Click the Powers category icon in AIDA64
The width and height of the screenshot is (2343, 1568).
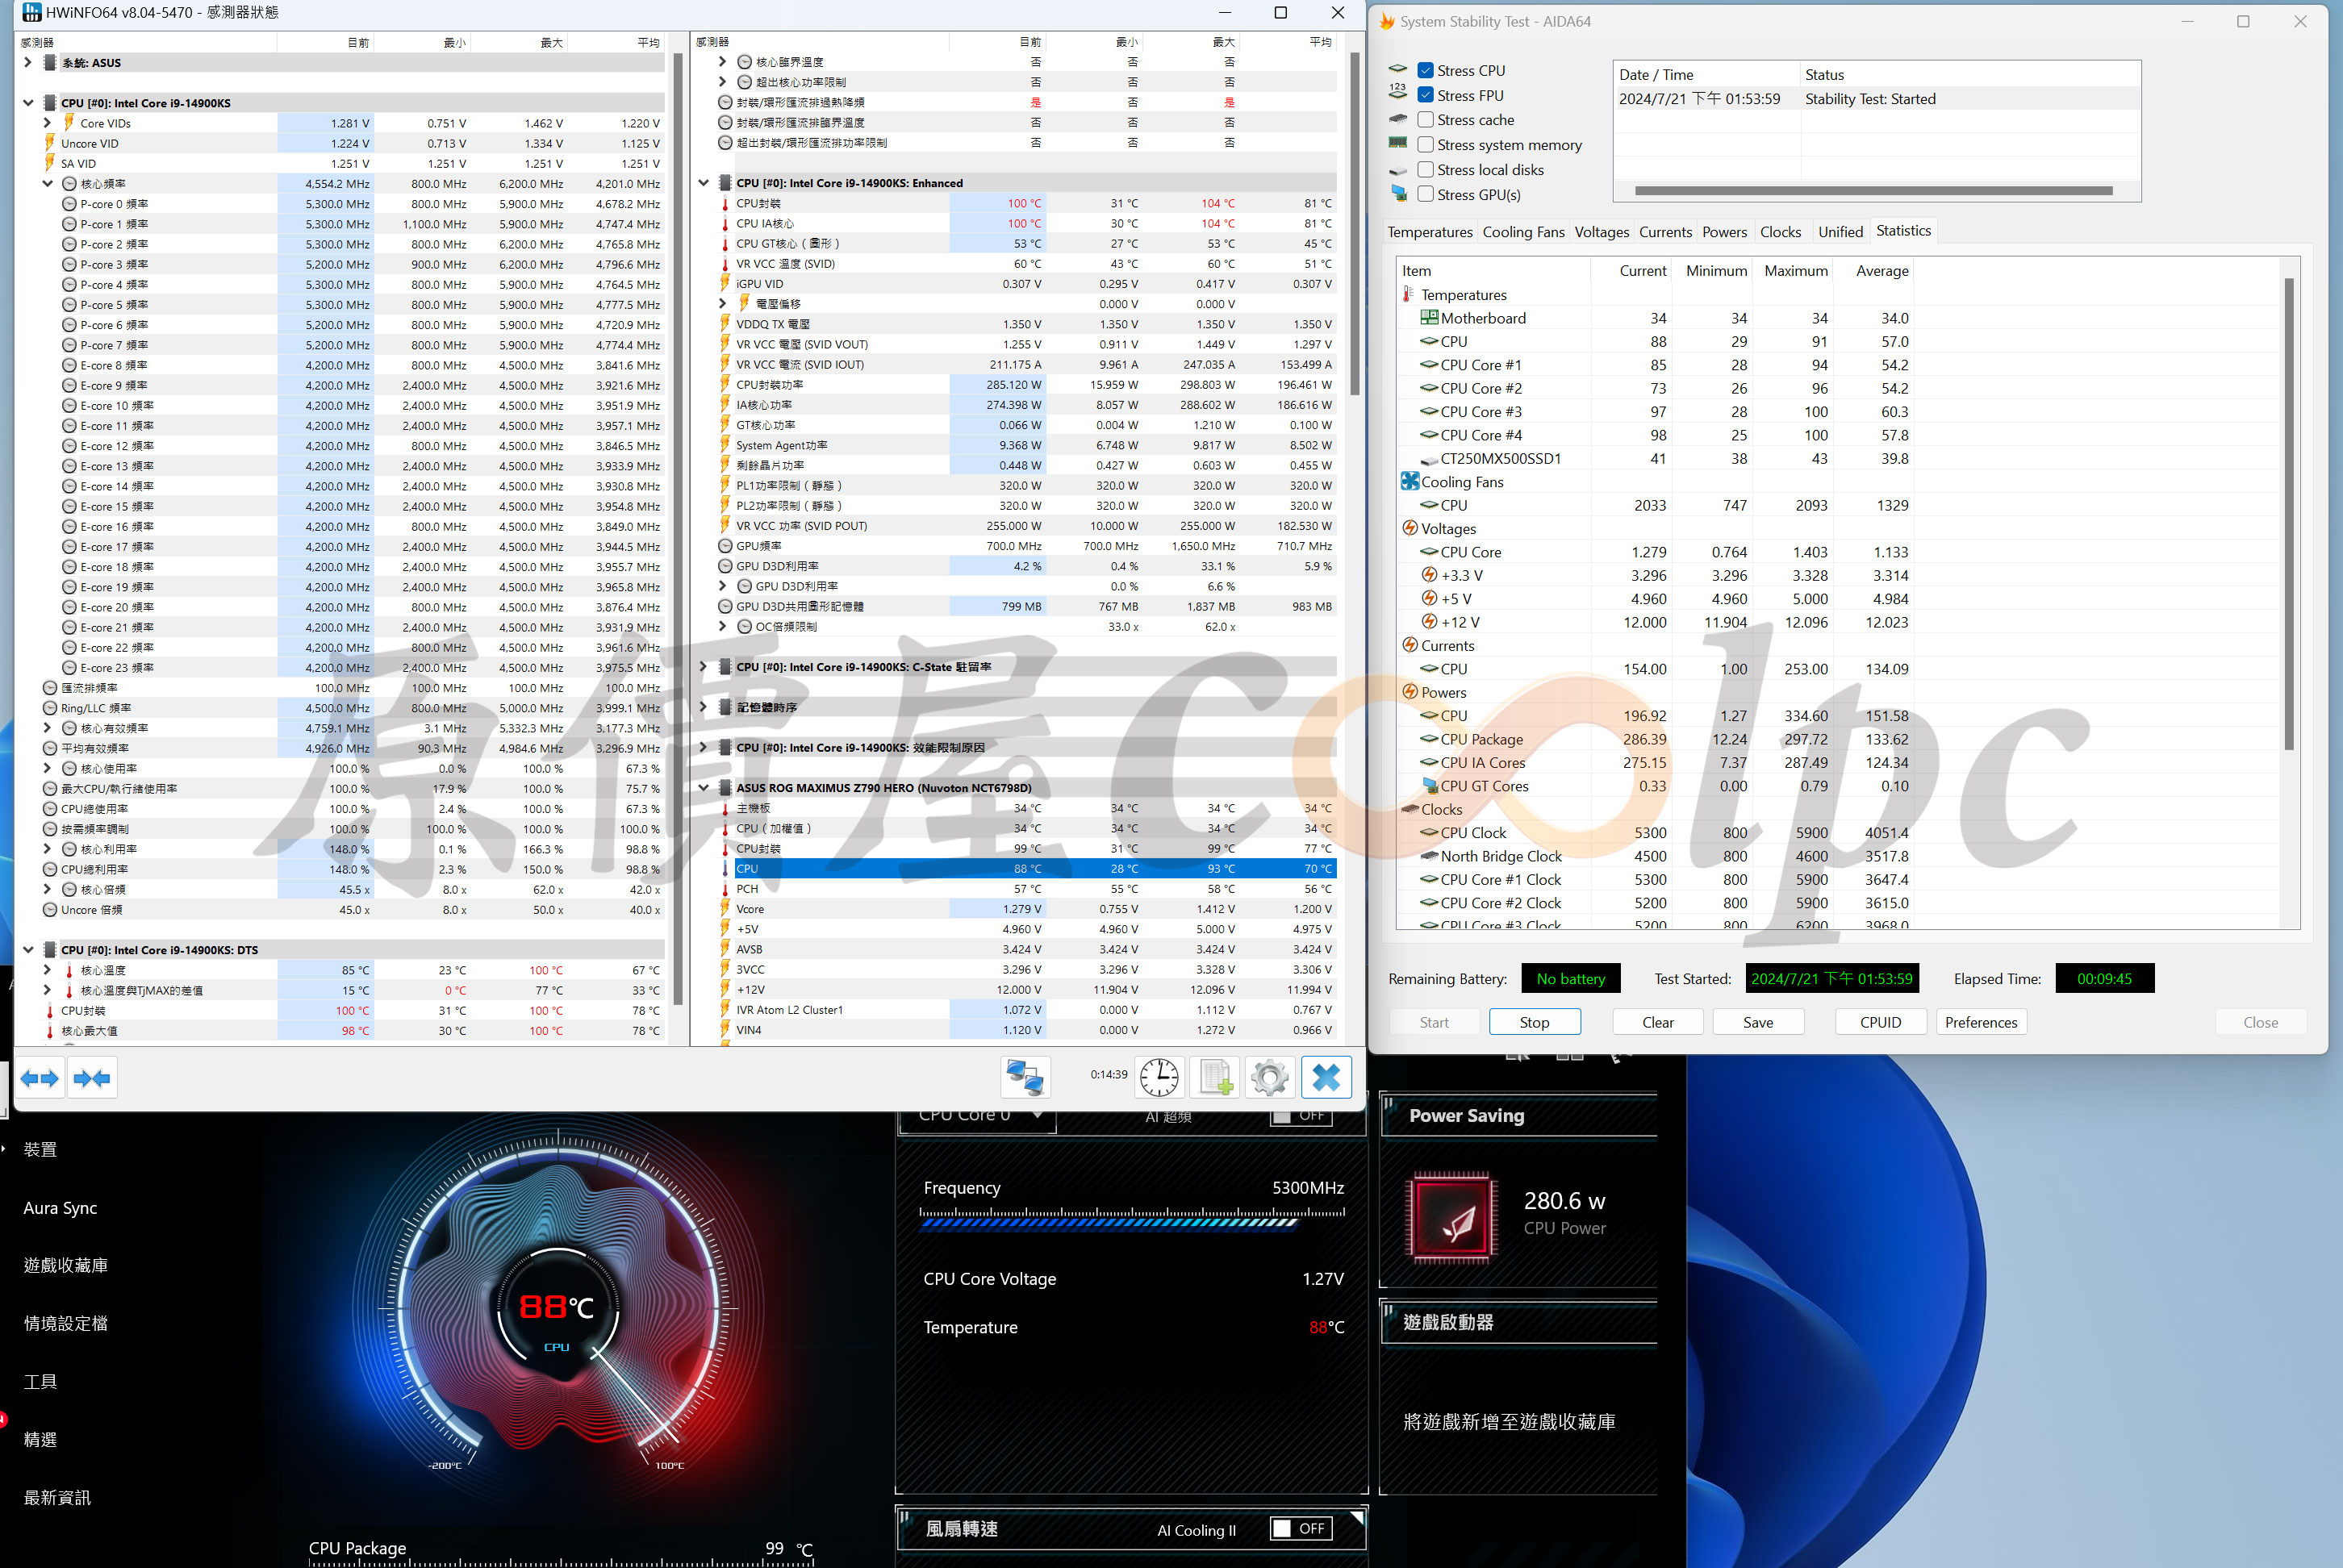click(1410, 692)
